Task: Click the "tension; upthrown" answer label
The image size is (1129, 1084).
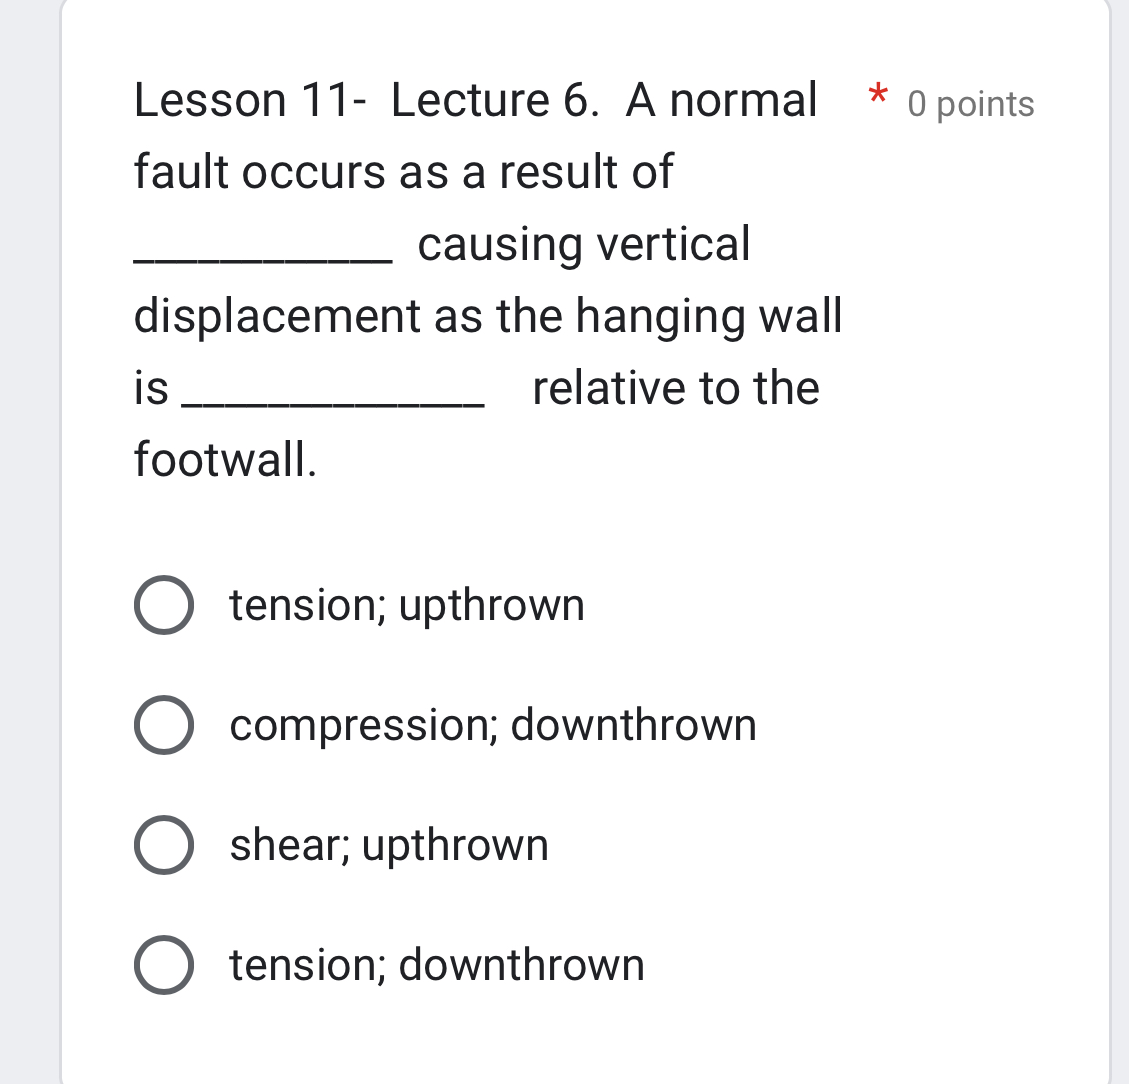Action: [406, 605]
